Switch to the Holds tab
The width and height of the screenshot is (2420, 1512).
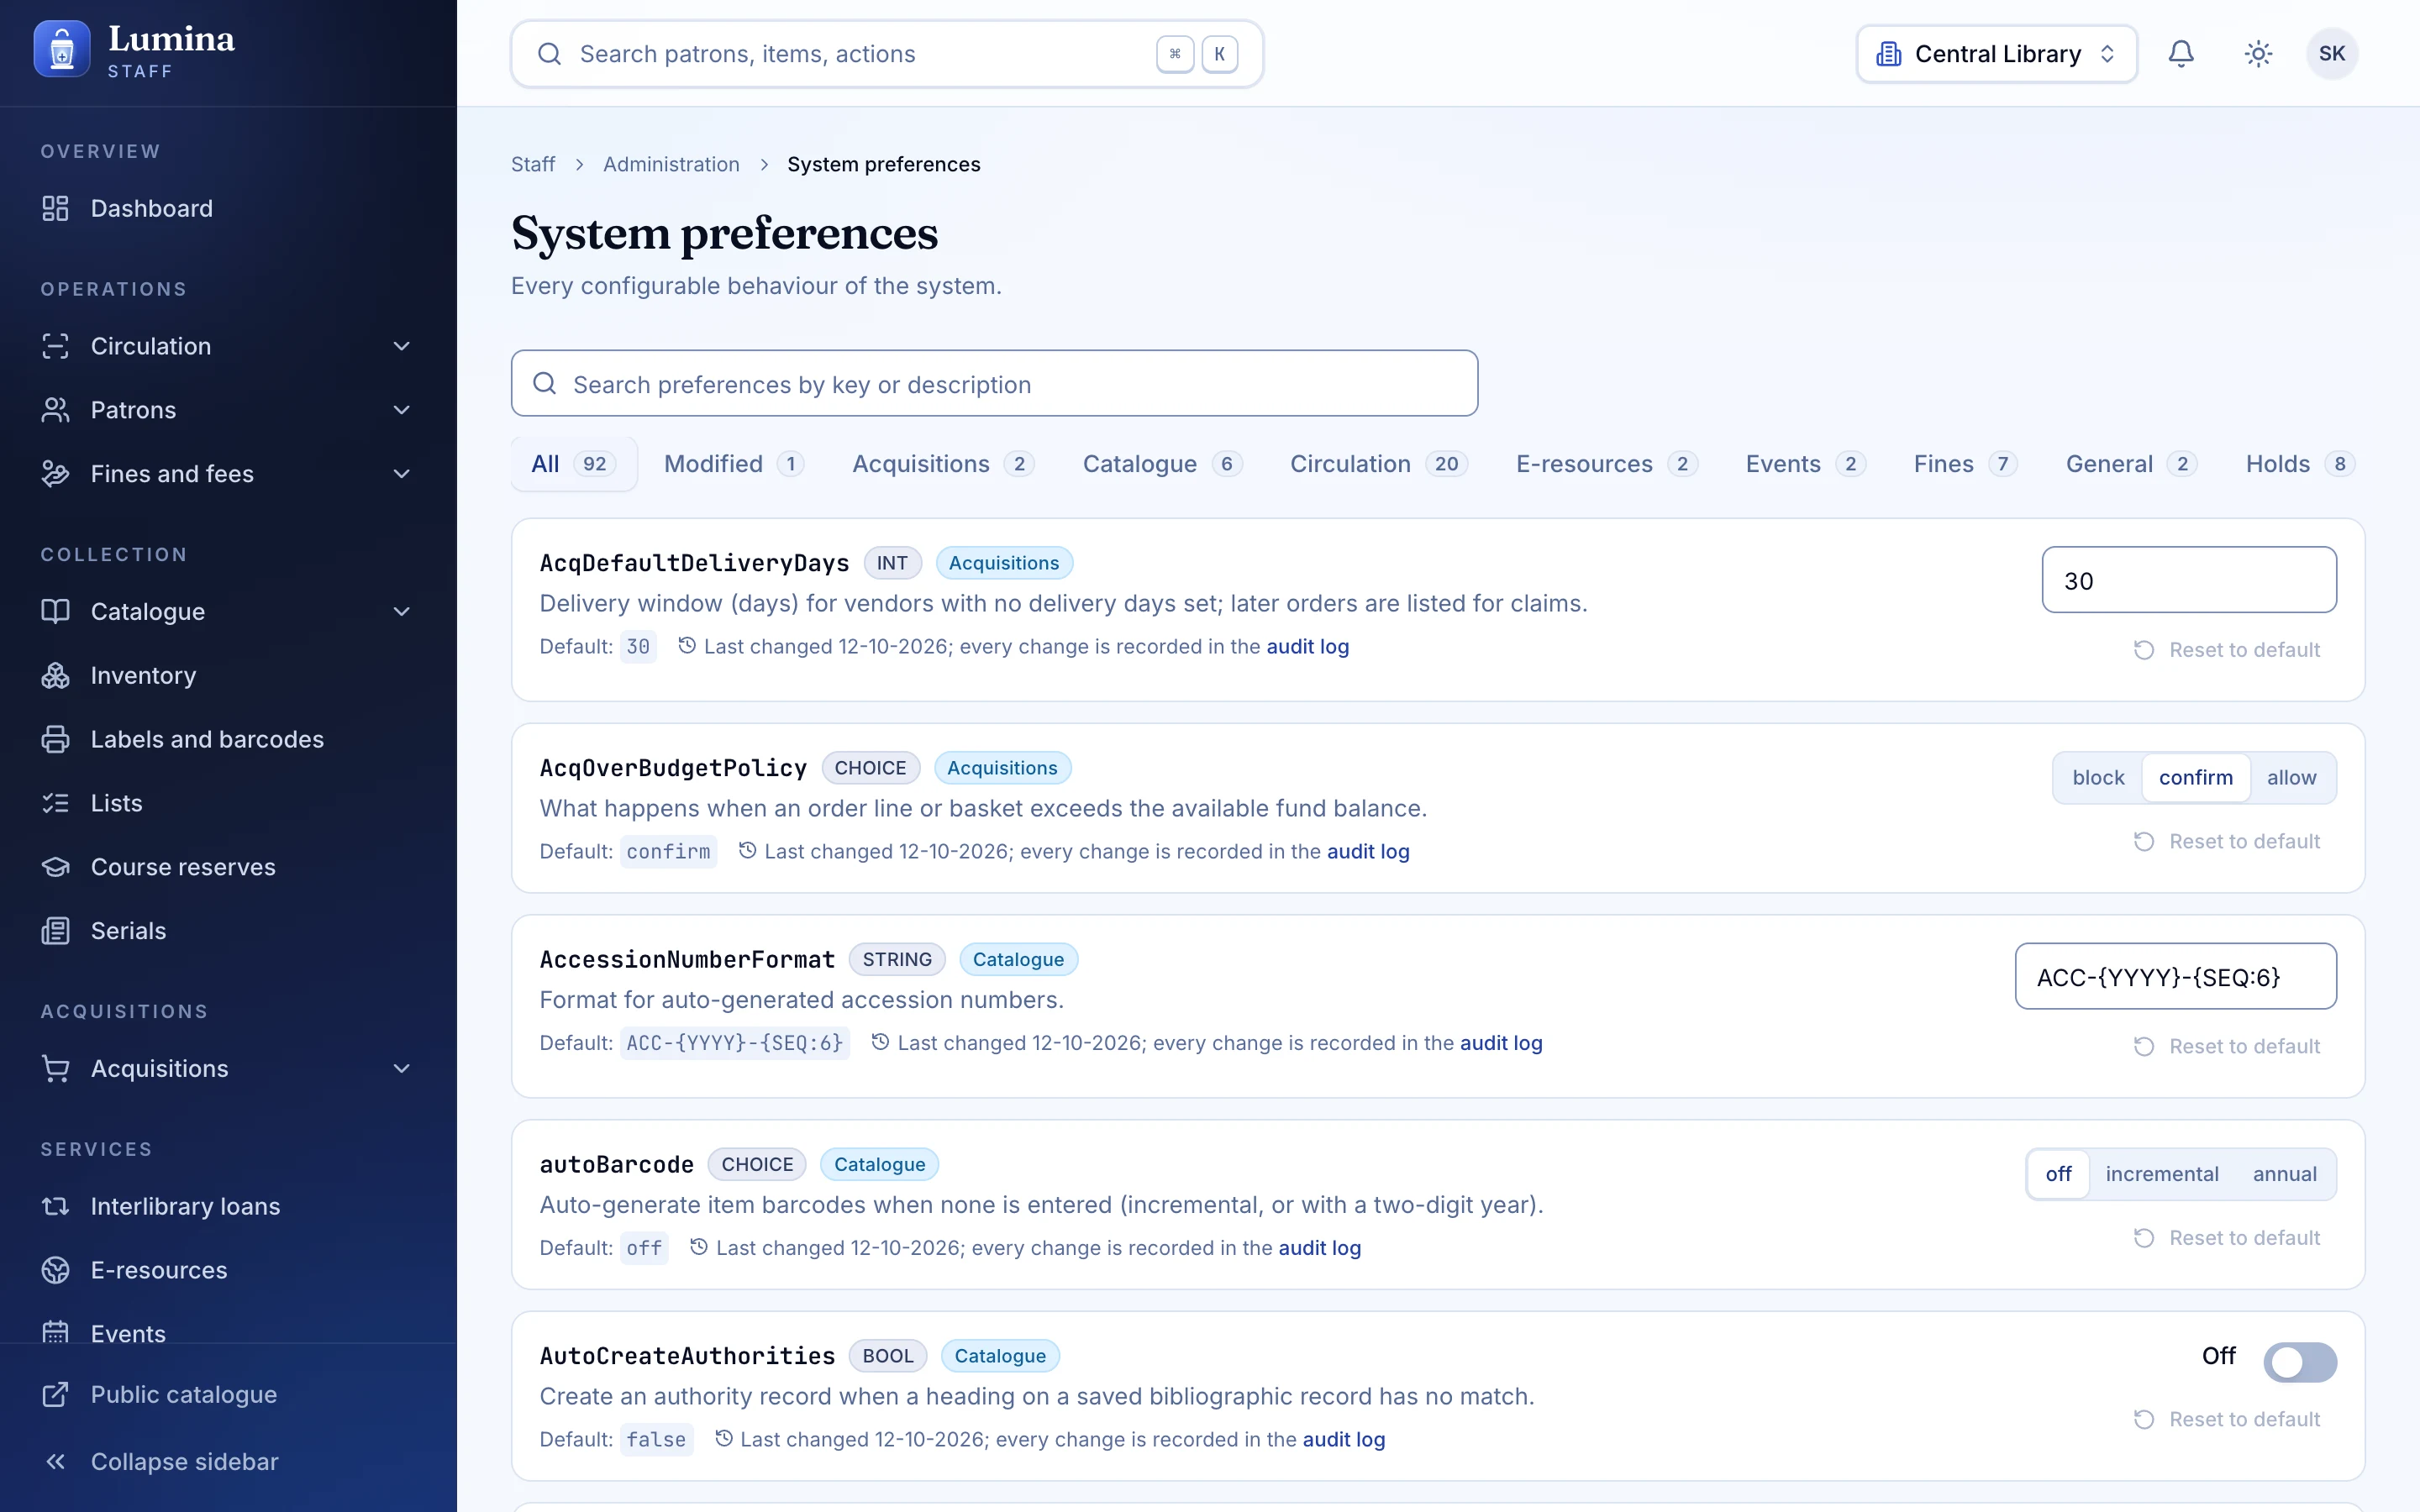coord(2299,464)
